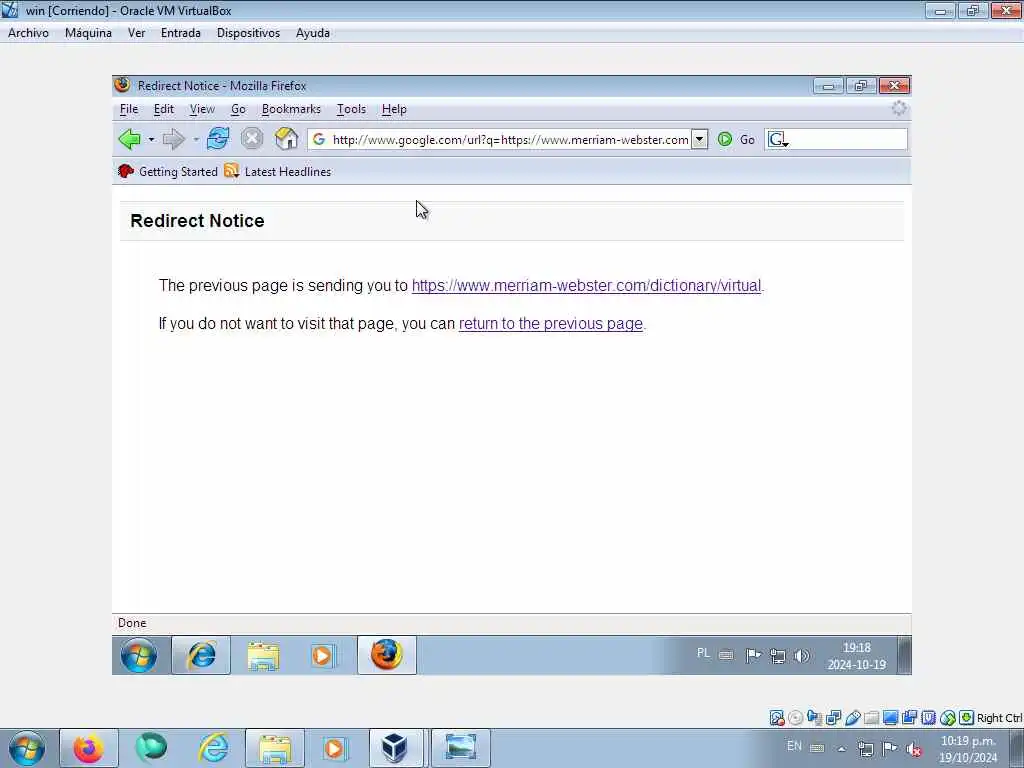This screenshot has width=1024, height=768.
Task: Open VirtualBox Entrada menu
Action: point(181,33)
